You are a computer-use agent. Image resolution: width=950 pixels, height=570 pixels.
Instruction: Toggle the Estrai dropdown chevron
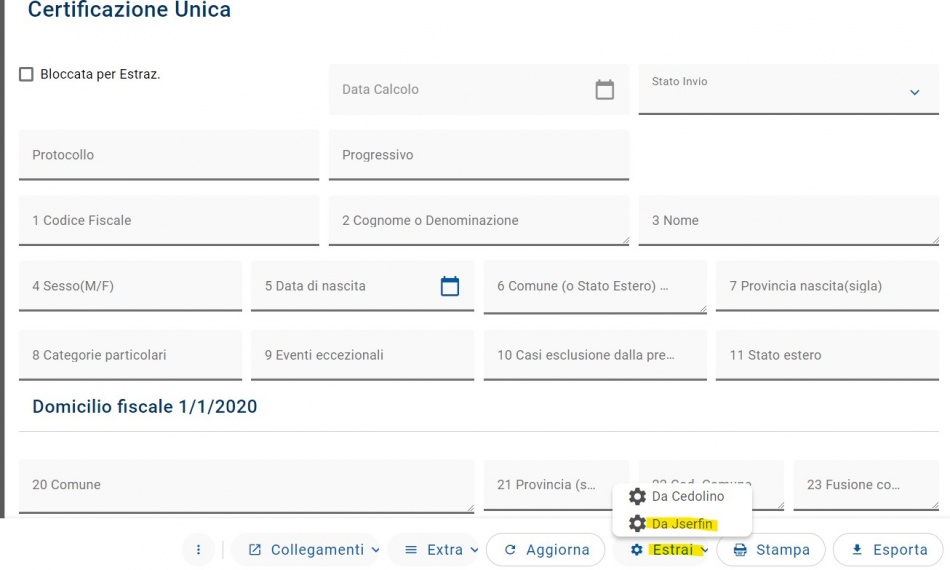coord(703,550)
